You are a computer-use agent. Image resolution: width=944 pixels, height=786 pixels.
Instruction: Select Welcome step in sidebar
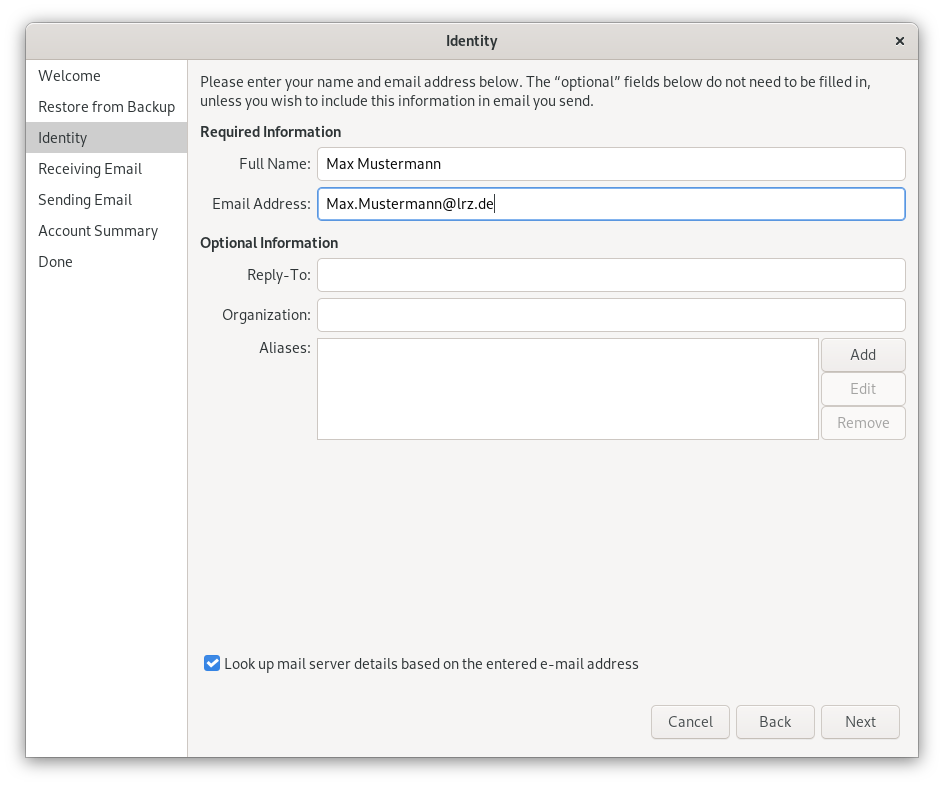[69, 76]
